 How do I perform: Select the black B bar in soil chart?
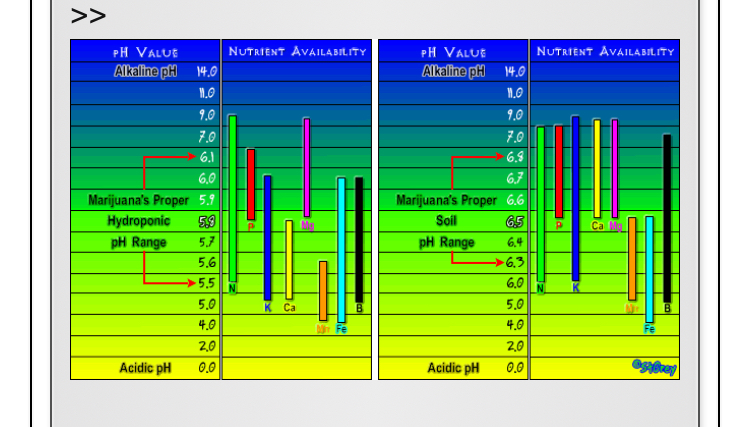click(x=667, y=217)
